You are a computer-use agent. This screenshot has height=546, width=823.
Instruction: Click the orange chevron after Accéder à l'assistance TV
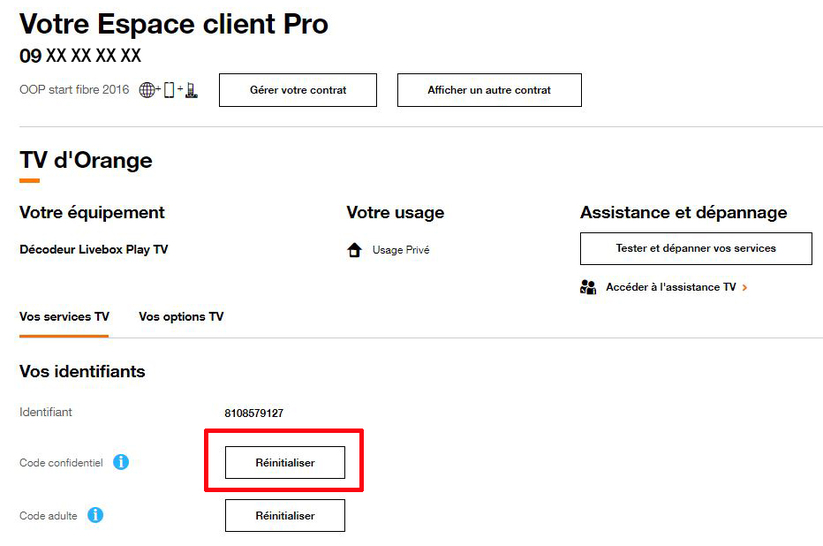744,287
